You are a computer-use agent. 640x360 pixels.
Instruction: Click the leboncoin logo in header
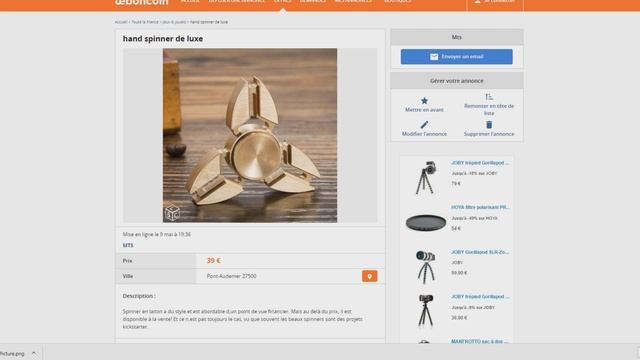(x=142, y=2)
